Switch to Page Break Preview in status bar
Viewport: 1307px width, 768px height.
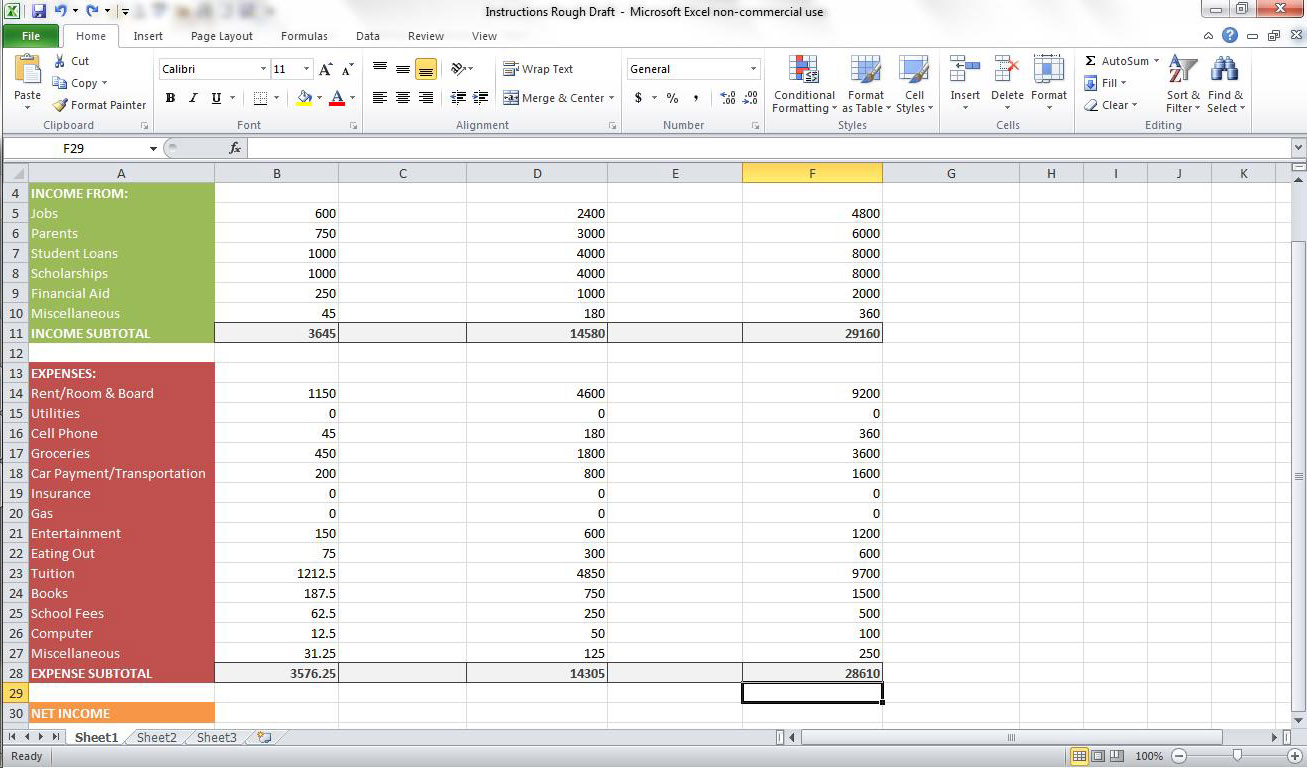tap(1117, 756)
